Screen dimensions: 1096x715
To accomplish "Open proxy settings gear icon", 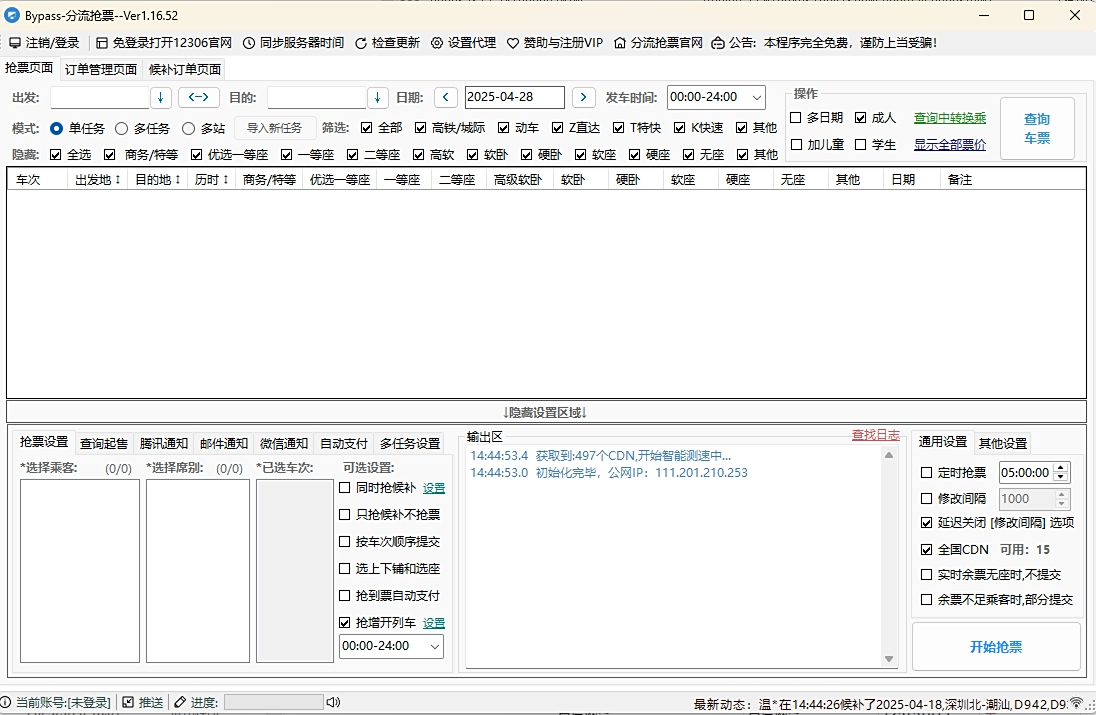I will pyautogui.click(x=437, y=43).
